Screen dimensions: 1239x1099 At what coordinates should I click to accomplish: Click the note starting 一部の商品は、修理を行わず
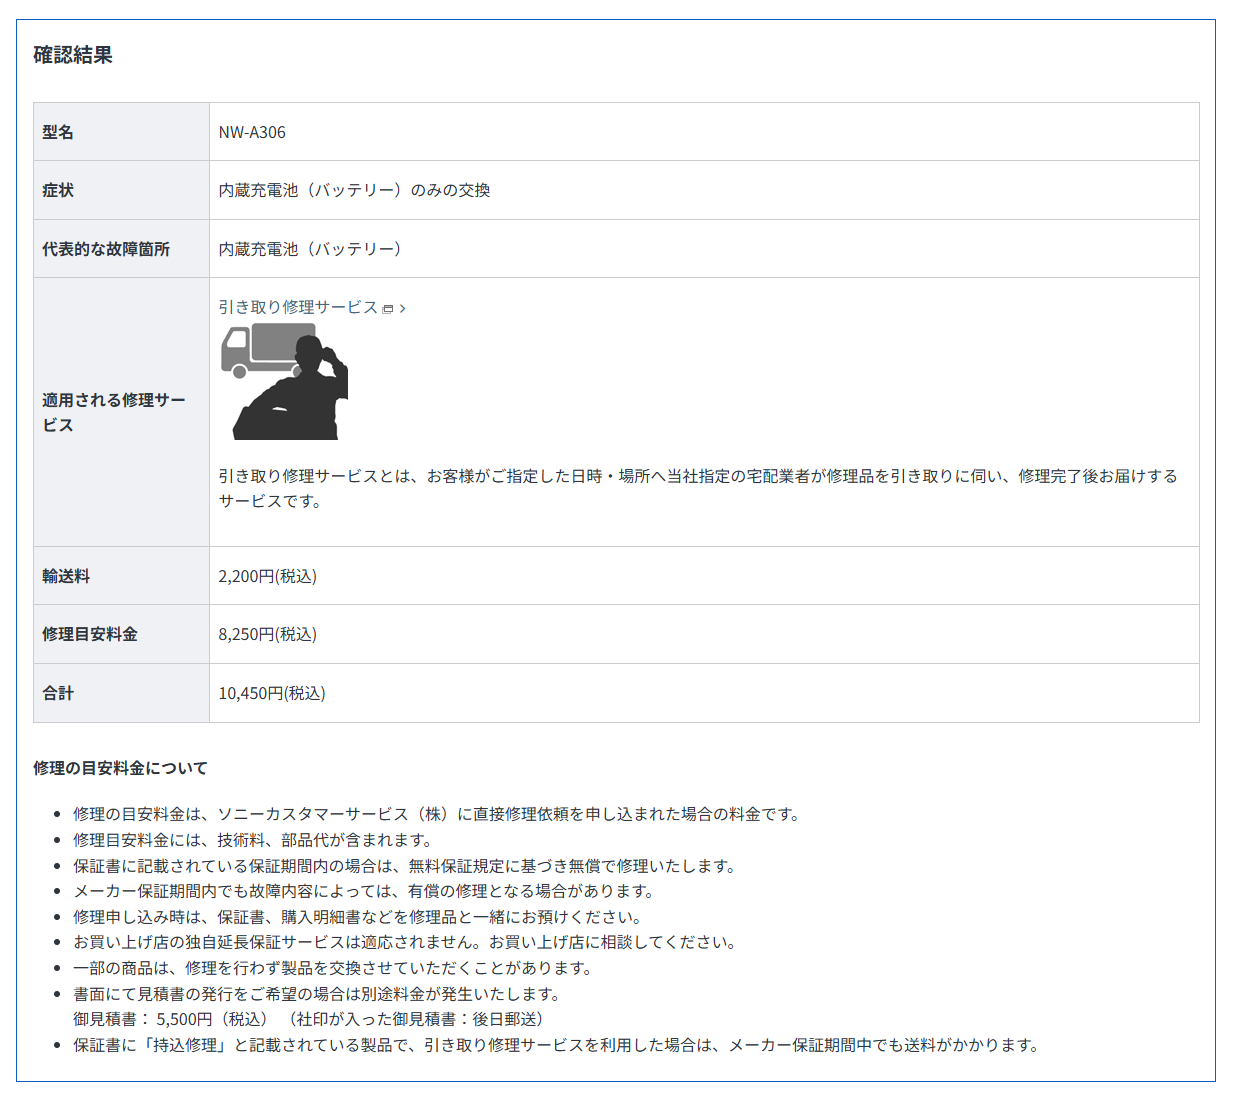pos(335,968)
